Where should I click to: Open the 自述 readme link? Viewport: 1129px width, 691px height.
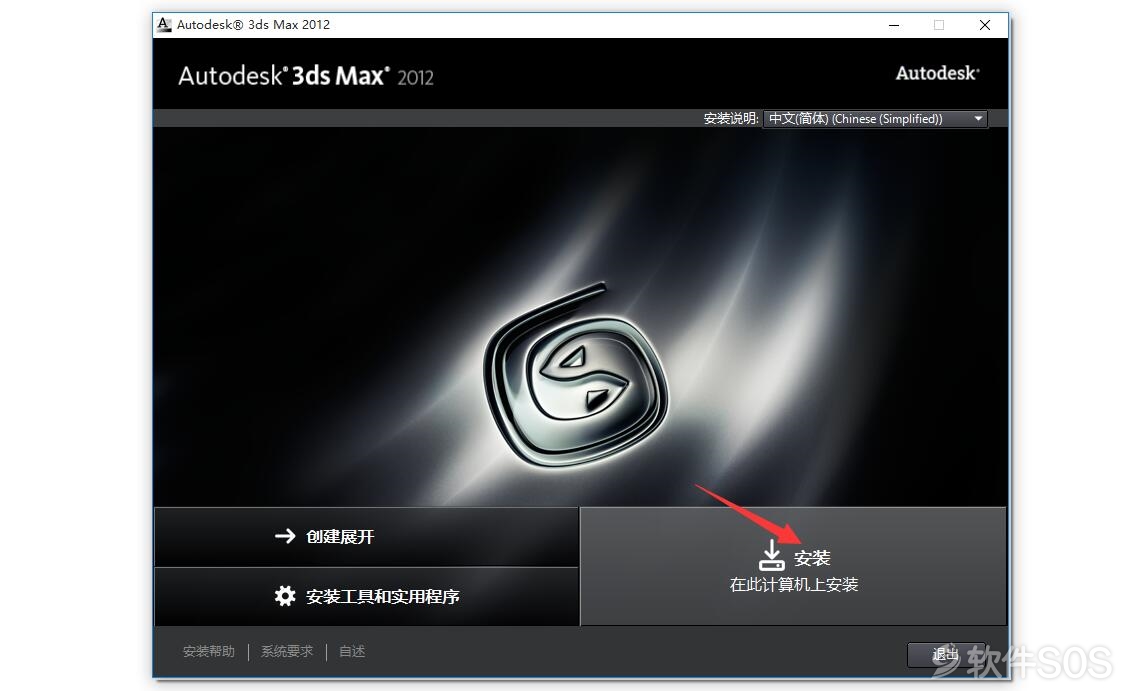[x=352, y=651]
